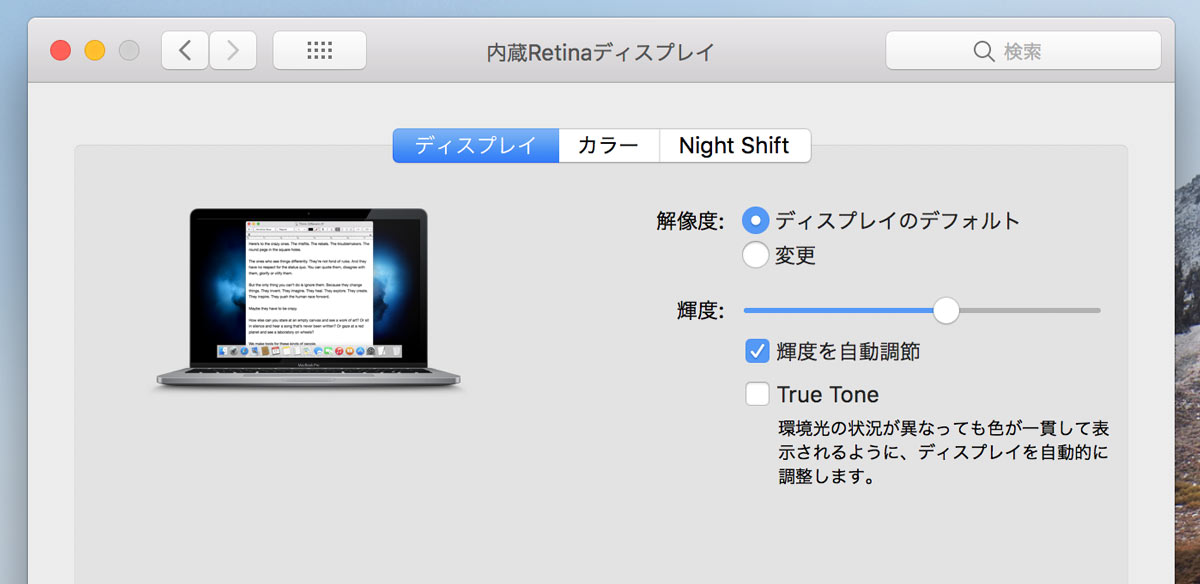Enable the True Tone checkbox
Viewport: 1200px width, 584px height.
tap(757, 393)
